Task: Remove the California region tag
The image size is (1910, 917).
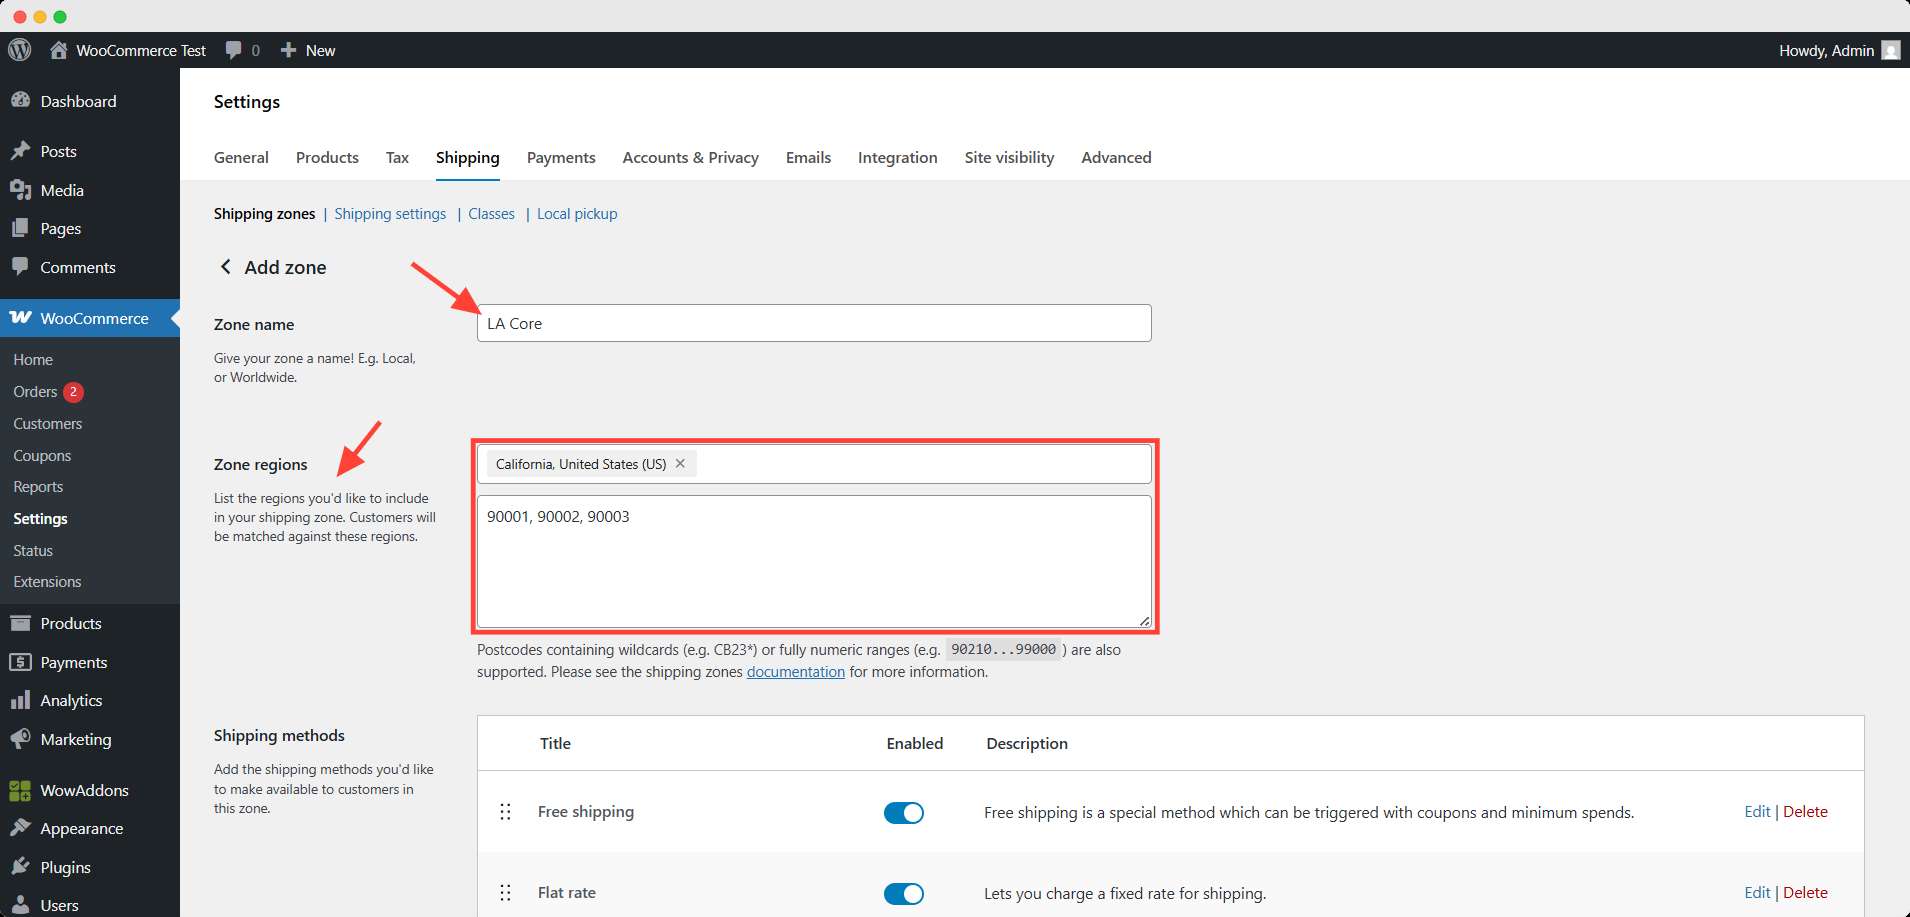Action: 680,463
